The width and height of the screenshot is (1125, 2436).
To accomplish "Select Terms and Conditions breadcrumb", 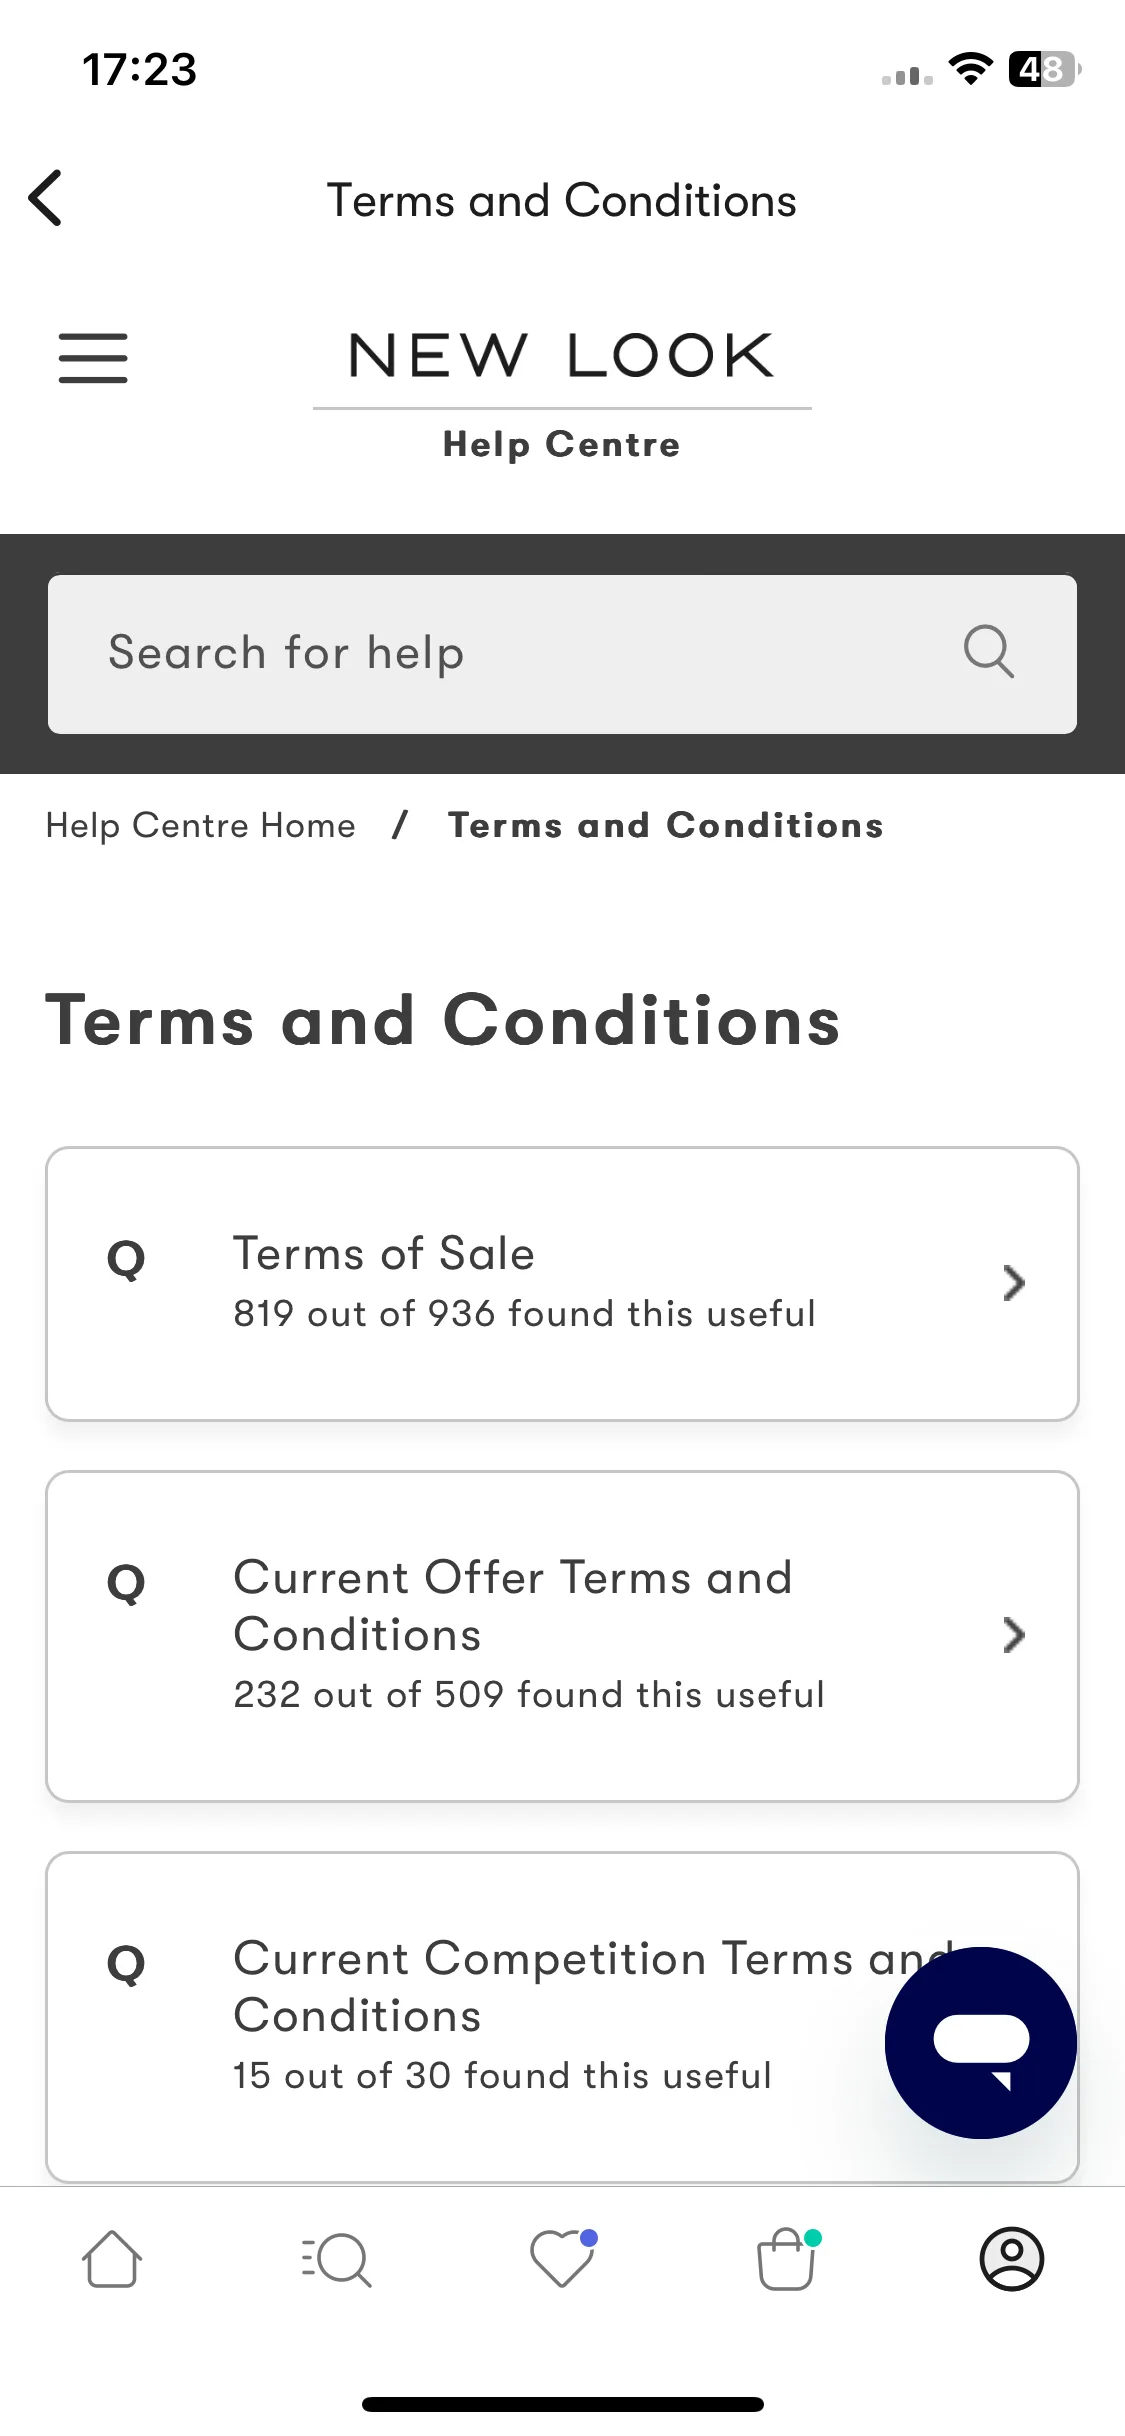I will click(666, 825).
